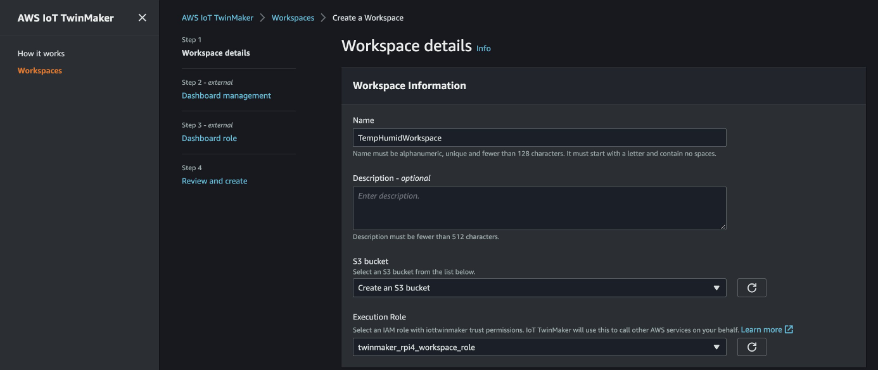Viewport: 879px width, 370px height.
Task: Close the AWS IoT TwinMaker side navigation
Action: tap(142, 18)
